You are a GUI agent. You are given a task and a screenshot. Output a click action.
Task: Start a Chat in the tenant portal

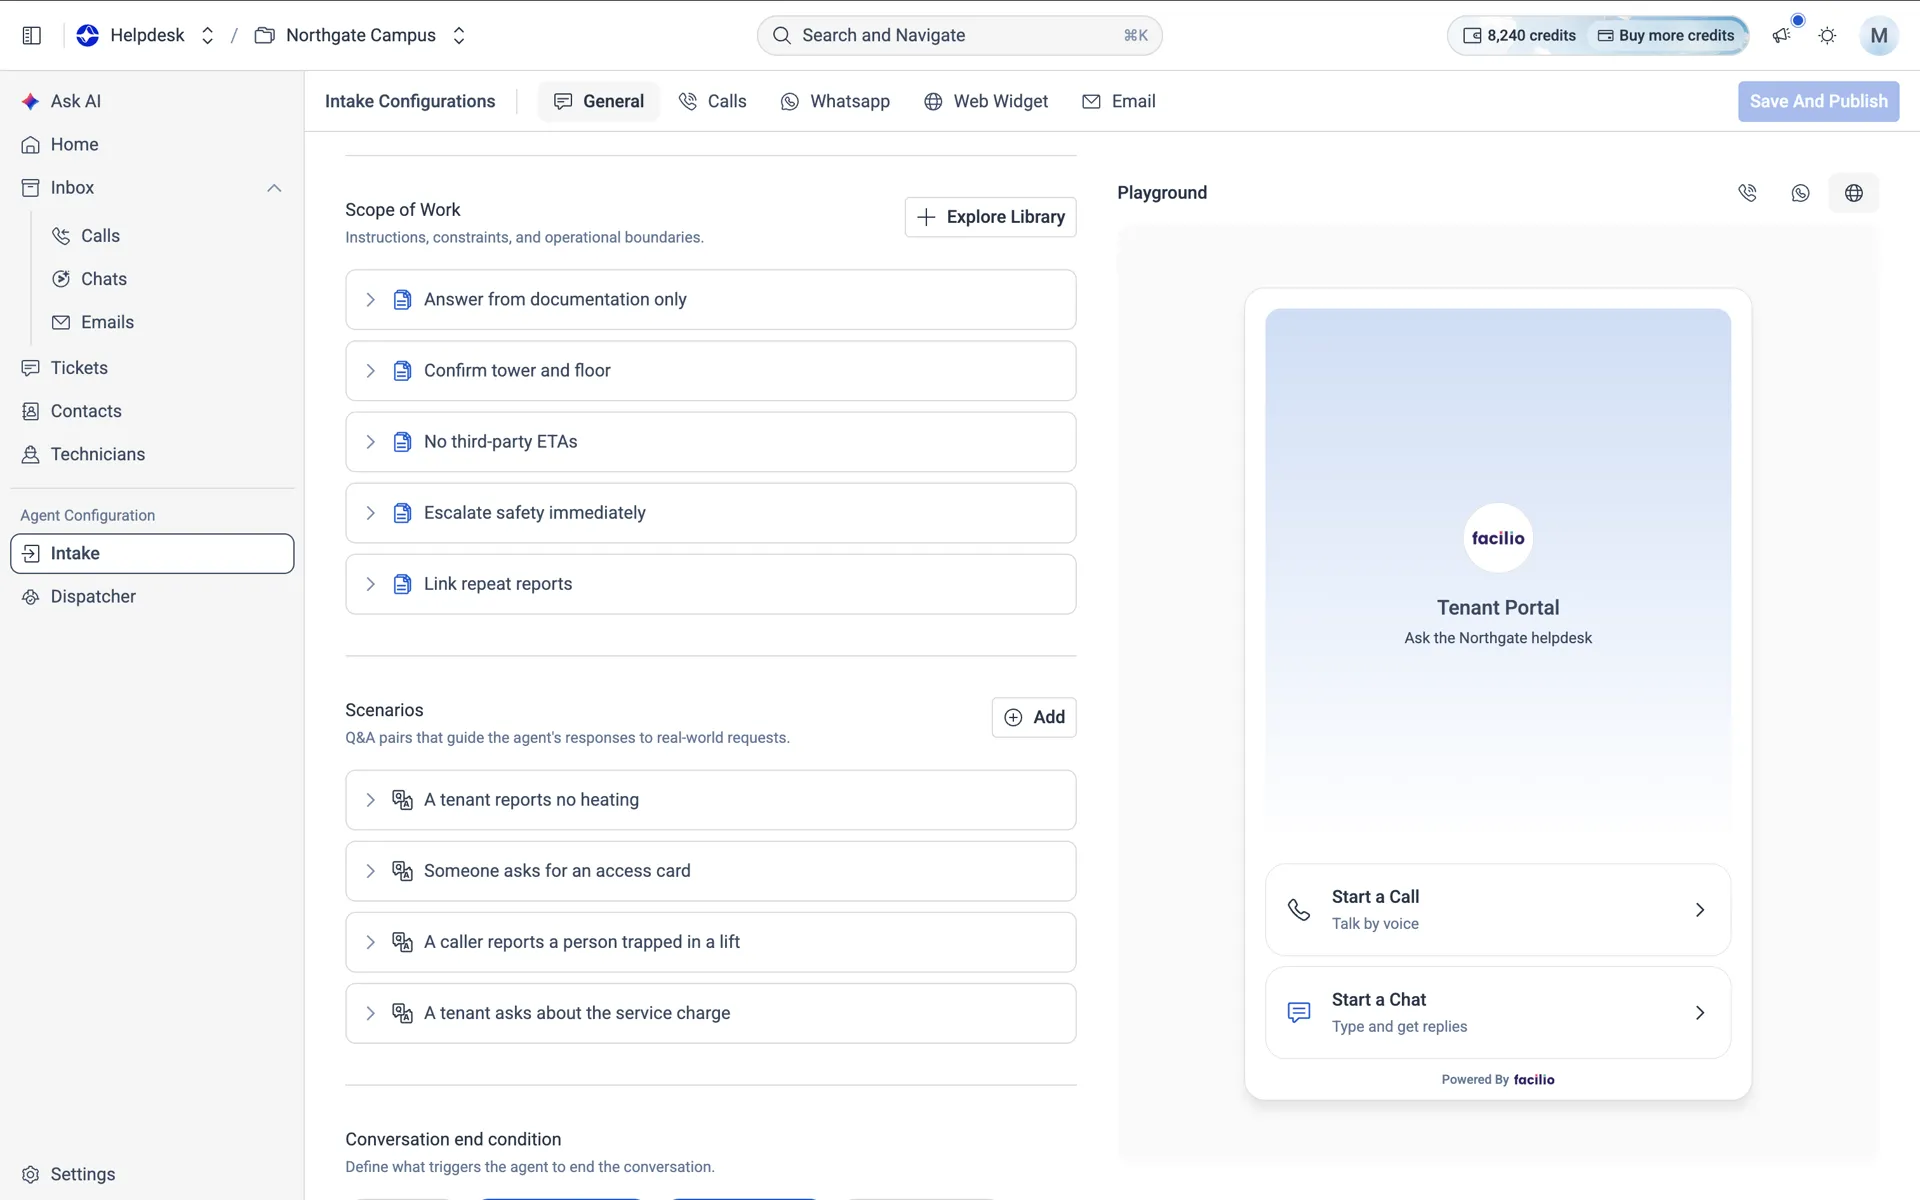tap(1497, 1012)
